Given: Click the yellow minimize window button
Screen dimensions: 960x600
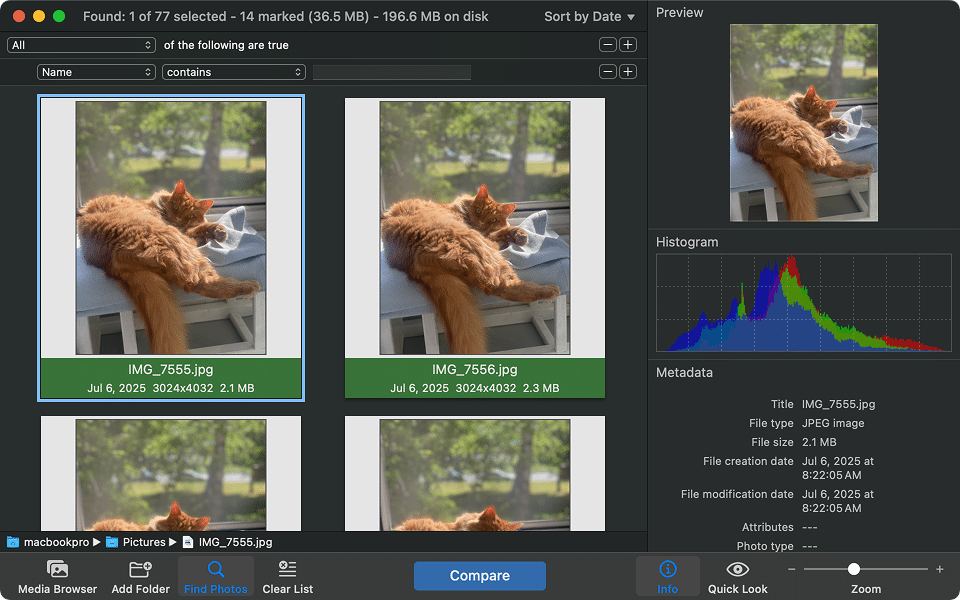Looking at the screenshot, I should pos(39,17).
